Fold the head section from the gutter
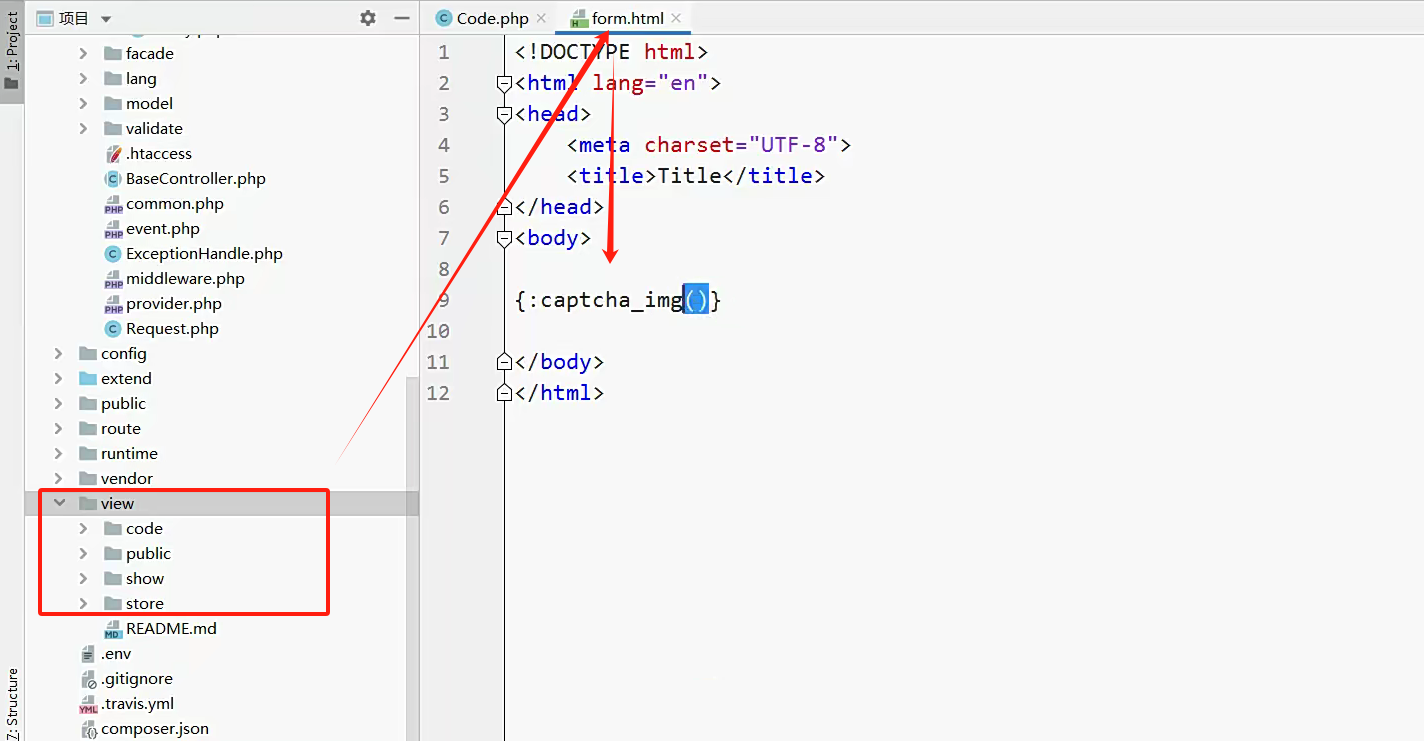 (x=504, y=114)
